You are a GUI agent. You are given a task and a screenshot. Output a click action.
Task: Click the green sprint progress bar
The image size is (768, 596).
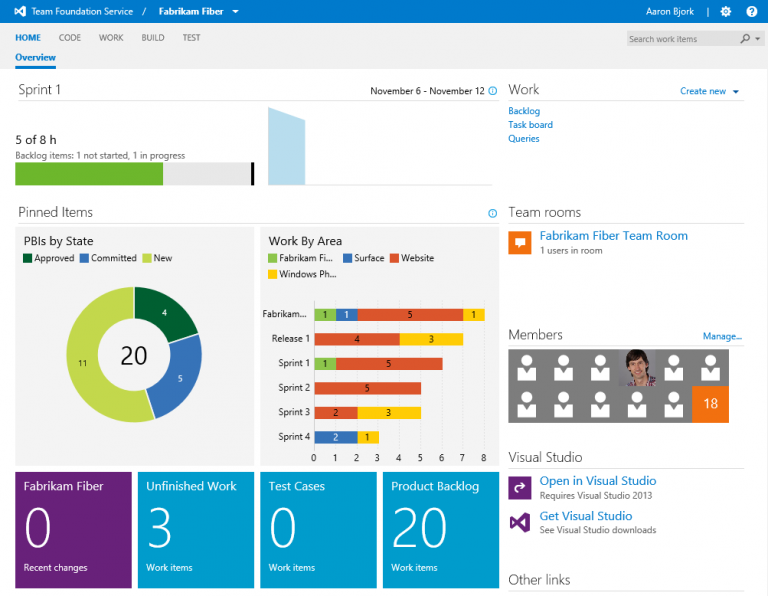pyautogui.click(x=89, y=174)
